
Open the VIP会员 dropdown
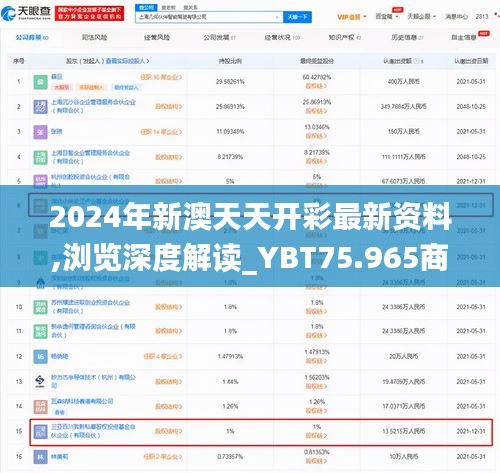pyautogui.click(x=352, y=17)
